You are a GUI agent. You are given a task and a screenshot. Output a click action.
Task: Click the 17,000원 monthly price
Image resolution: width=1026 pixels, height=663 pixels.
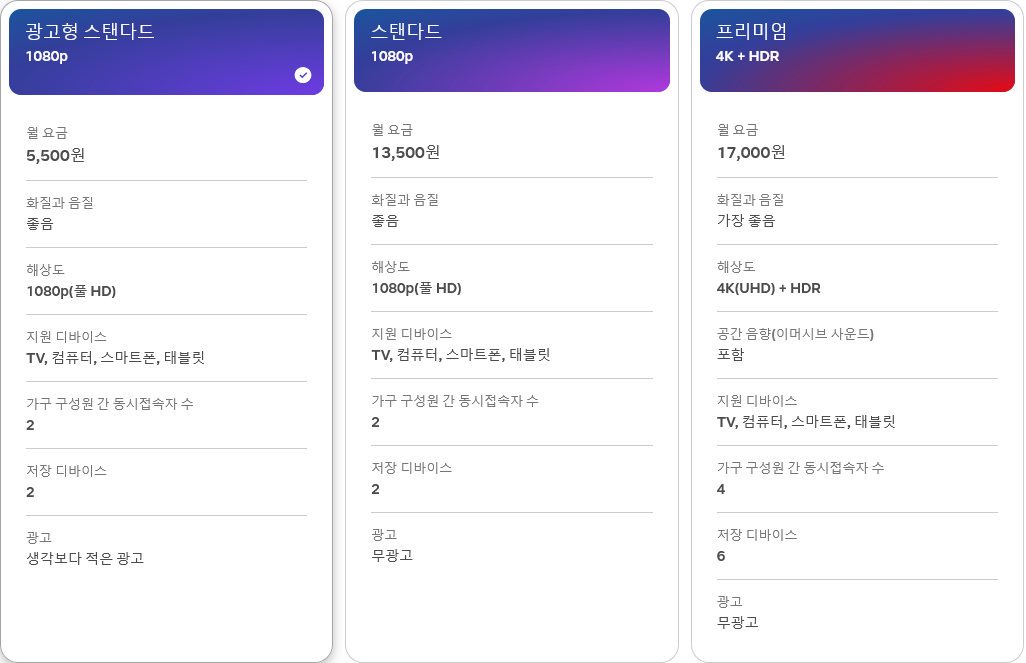(x=751, y=152)
